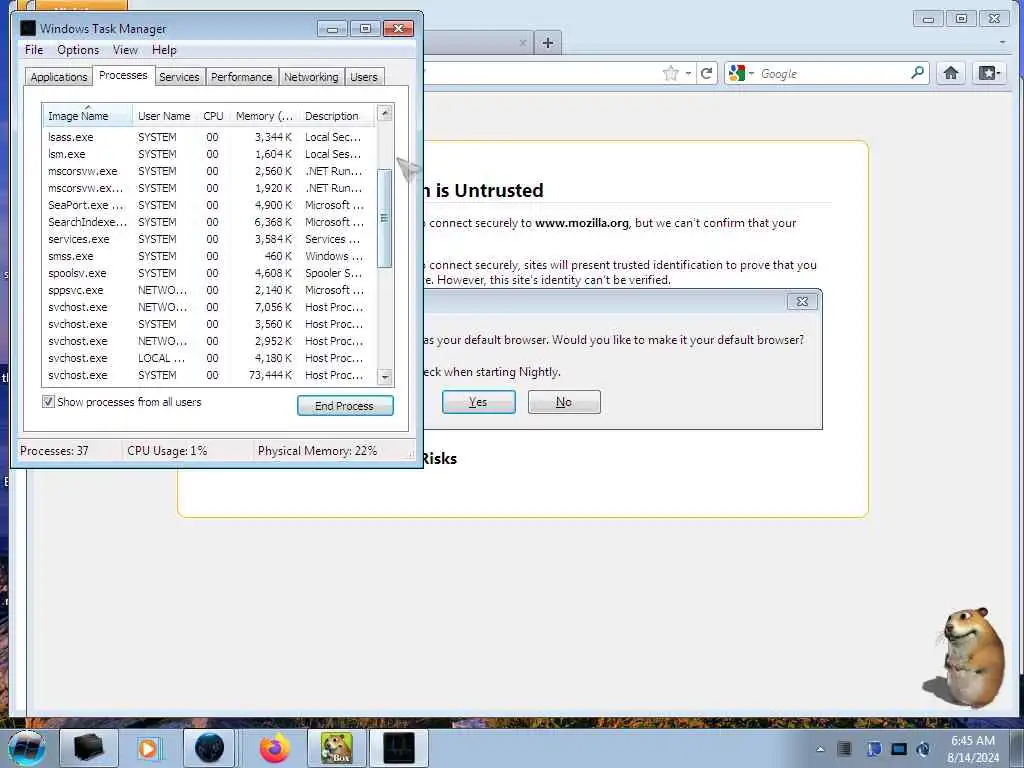Select the Task Manager taskbar button
Viewport: 1024px width, 768px height.
399,748
